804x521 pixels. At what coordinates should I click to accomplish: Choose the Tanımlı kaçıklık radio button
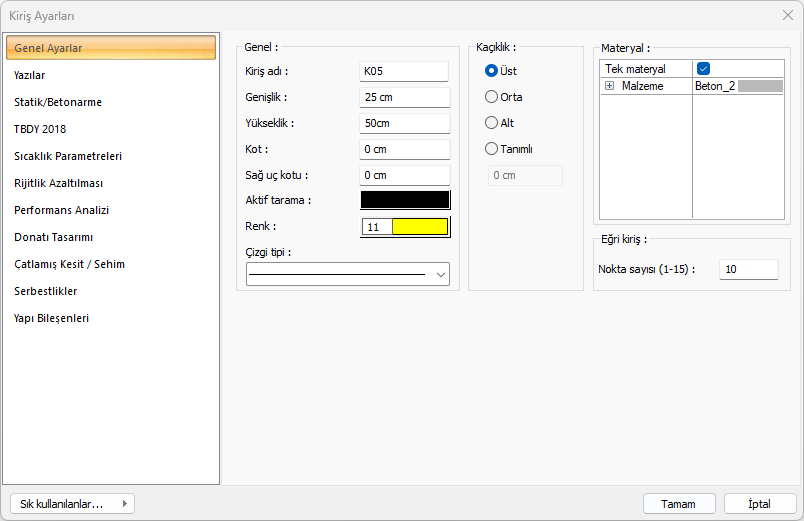pyautogui.click(x=491, y=149)
